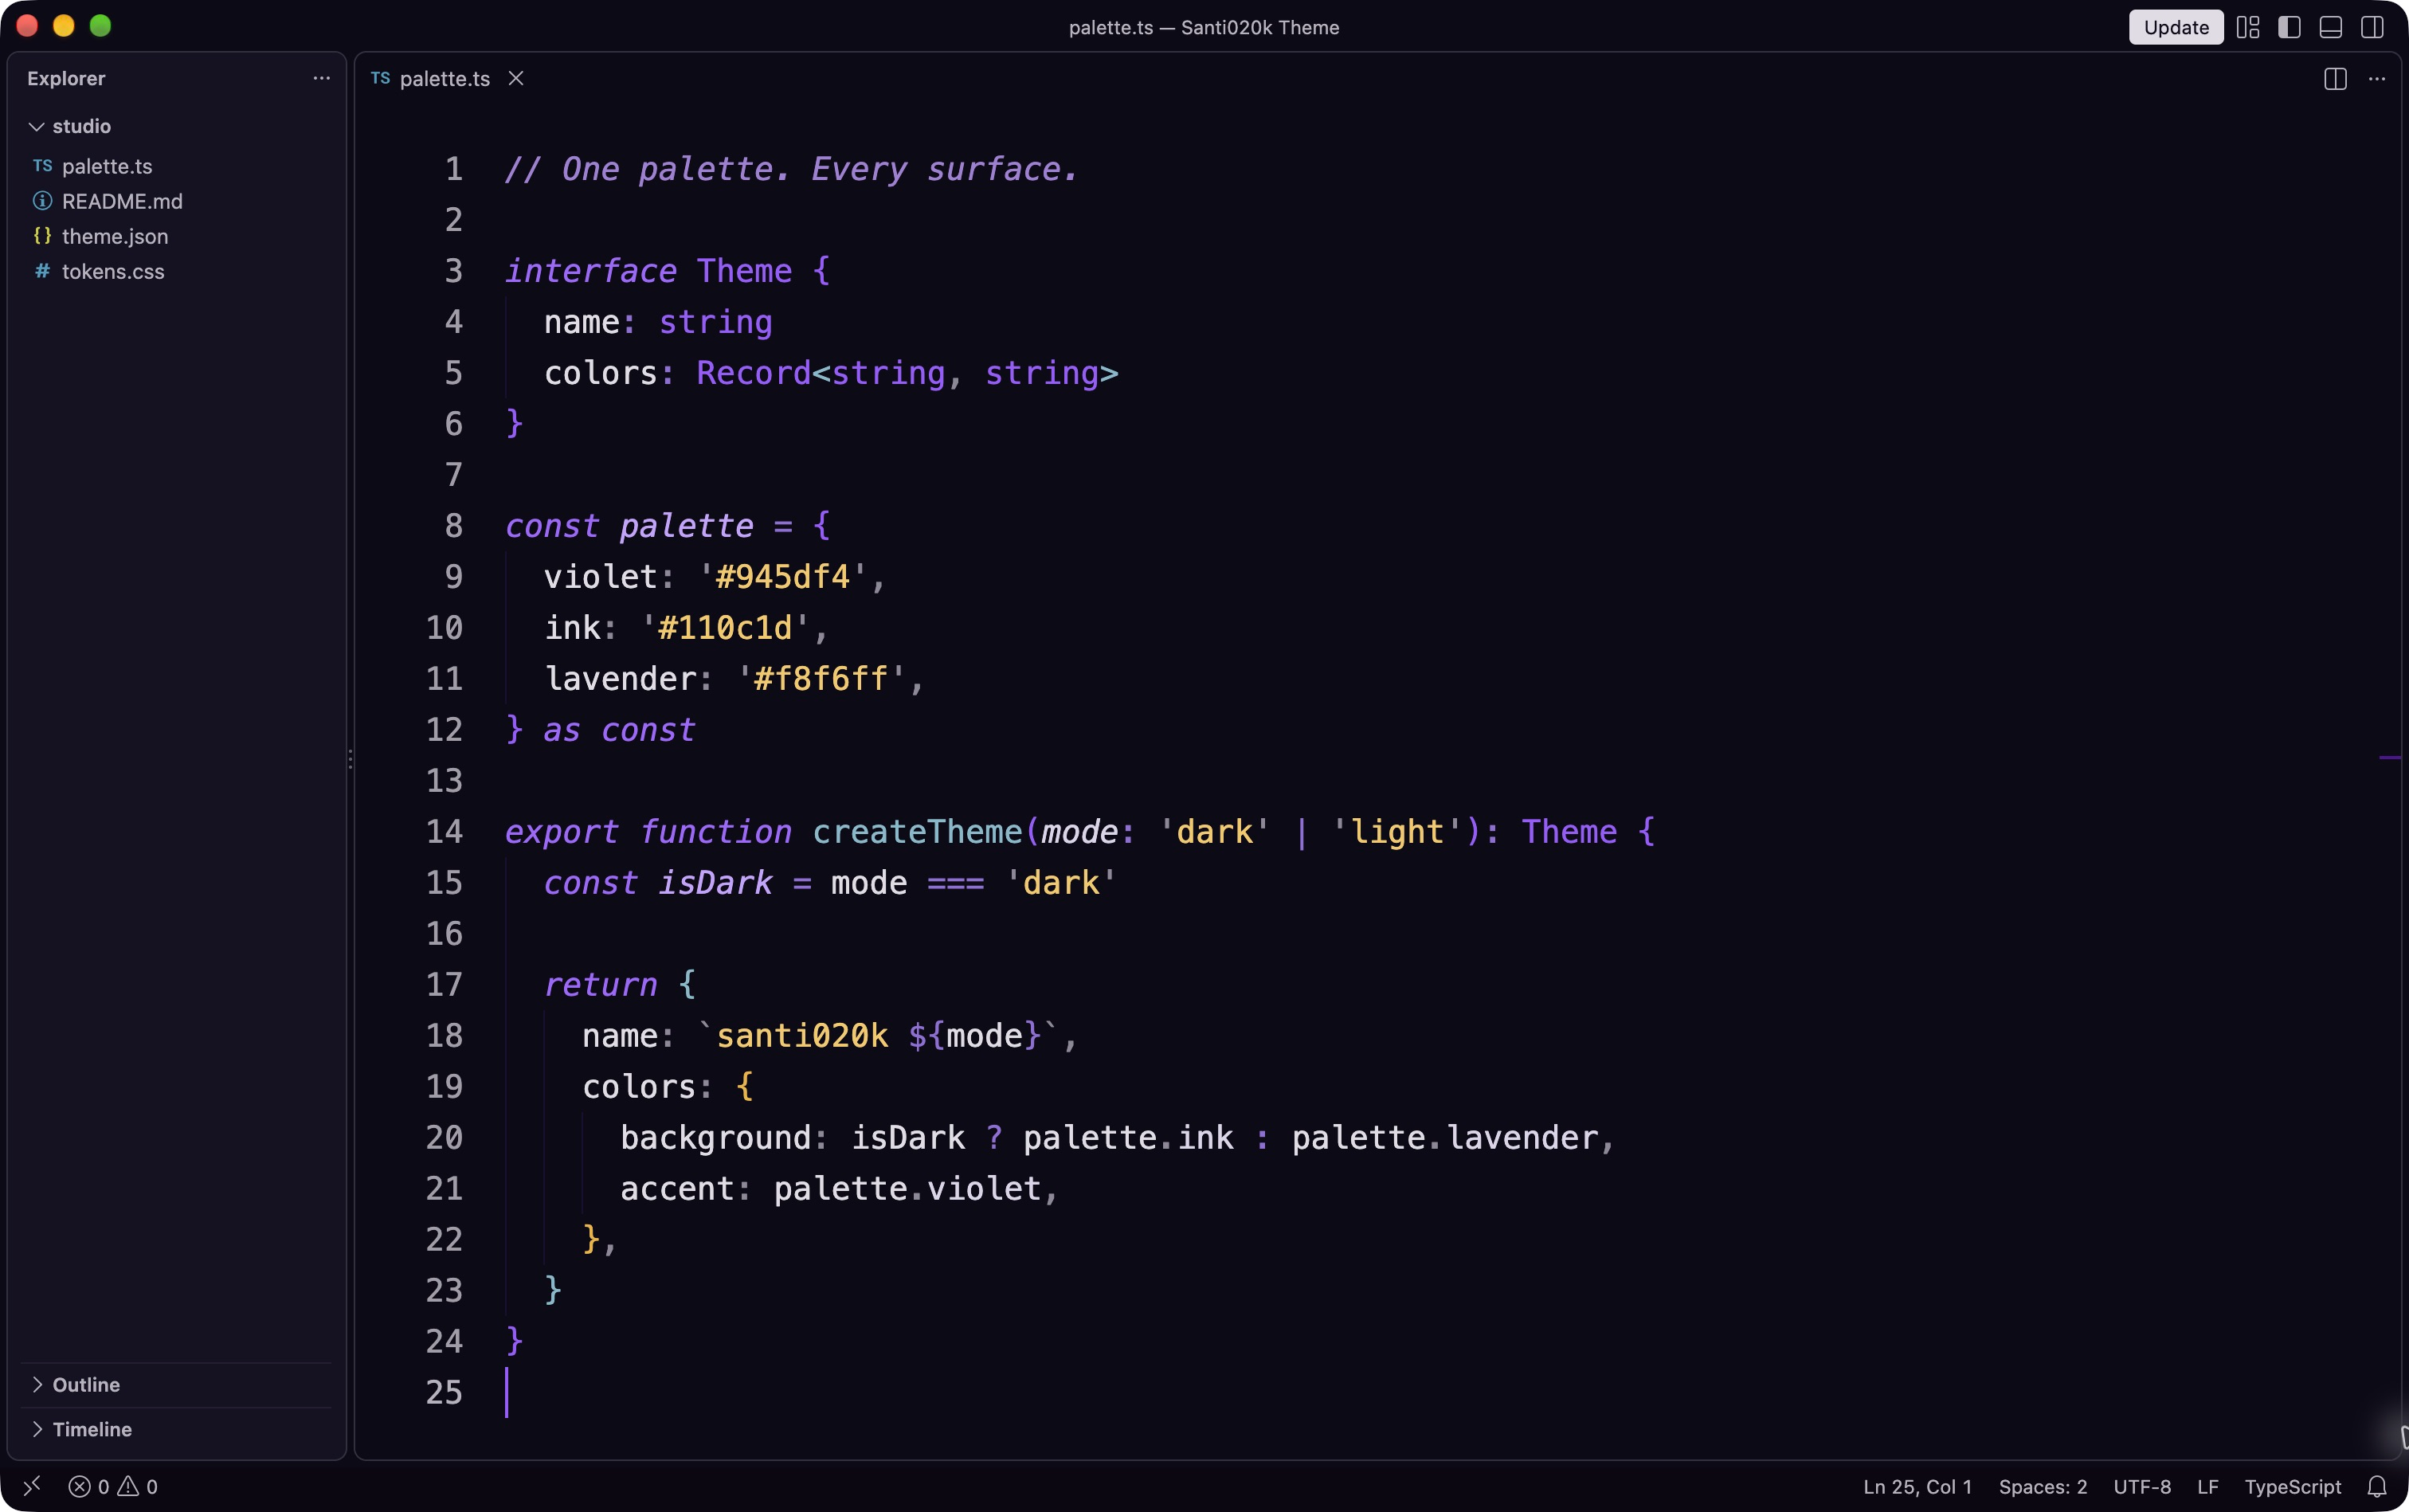
Task: Click line number 8 in the gutter
Action: pos(453,526)
